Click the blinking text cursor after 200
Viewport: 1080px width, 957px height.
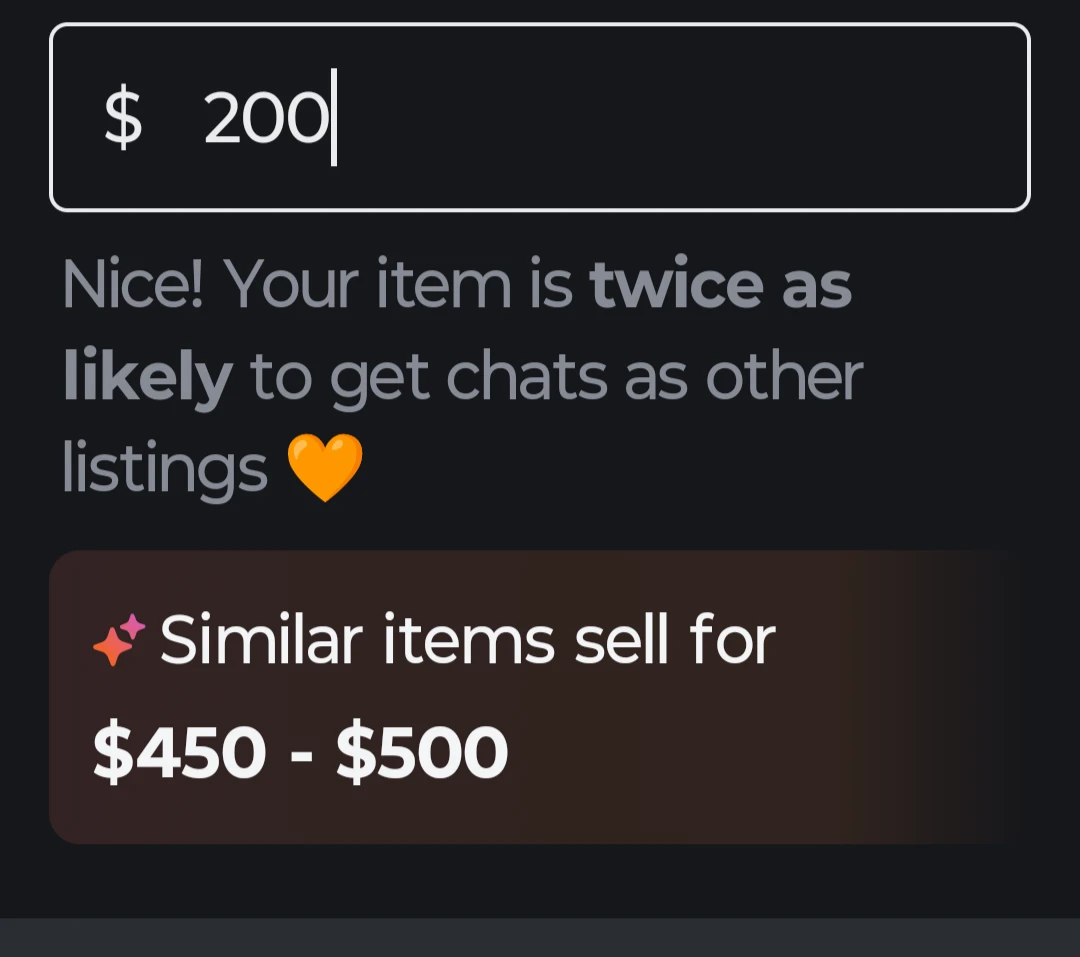click(x=334, y=117)
